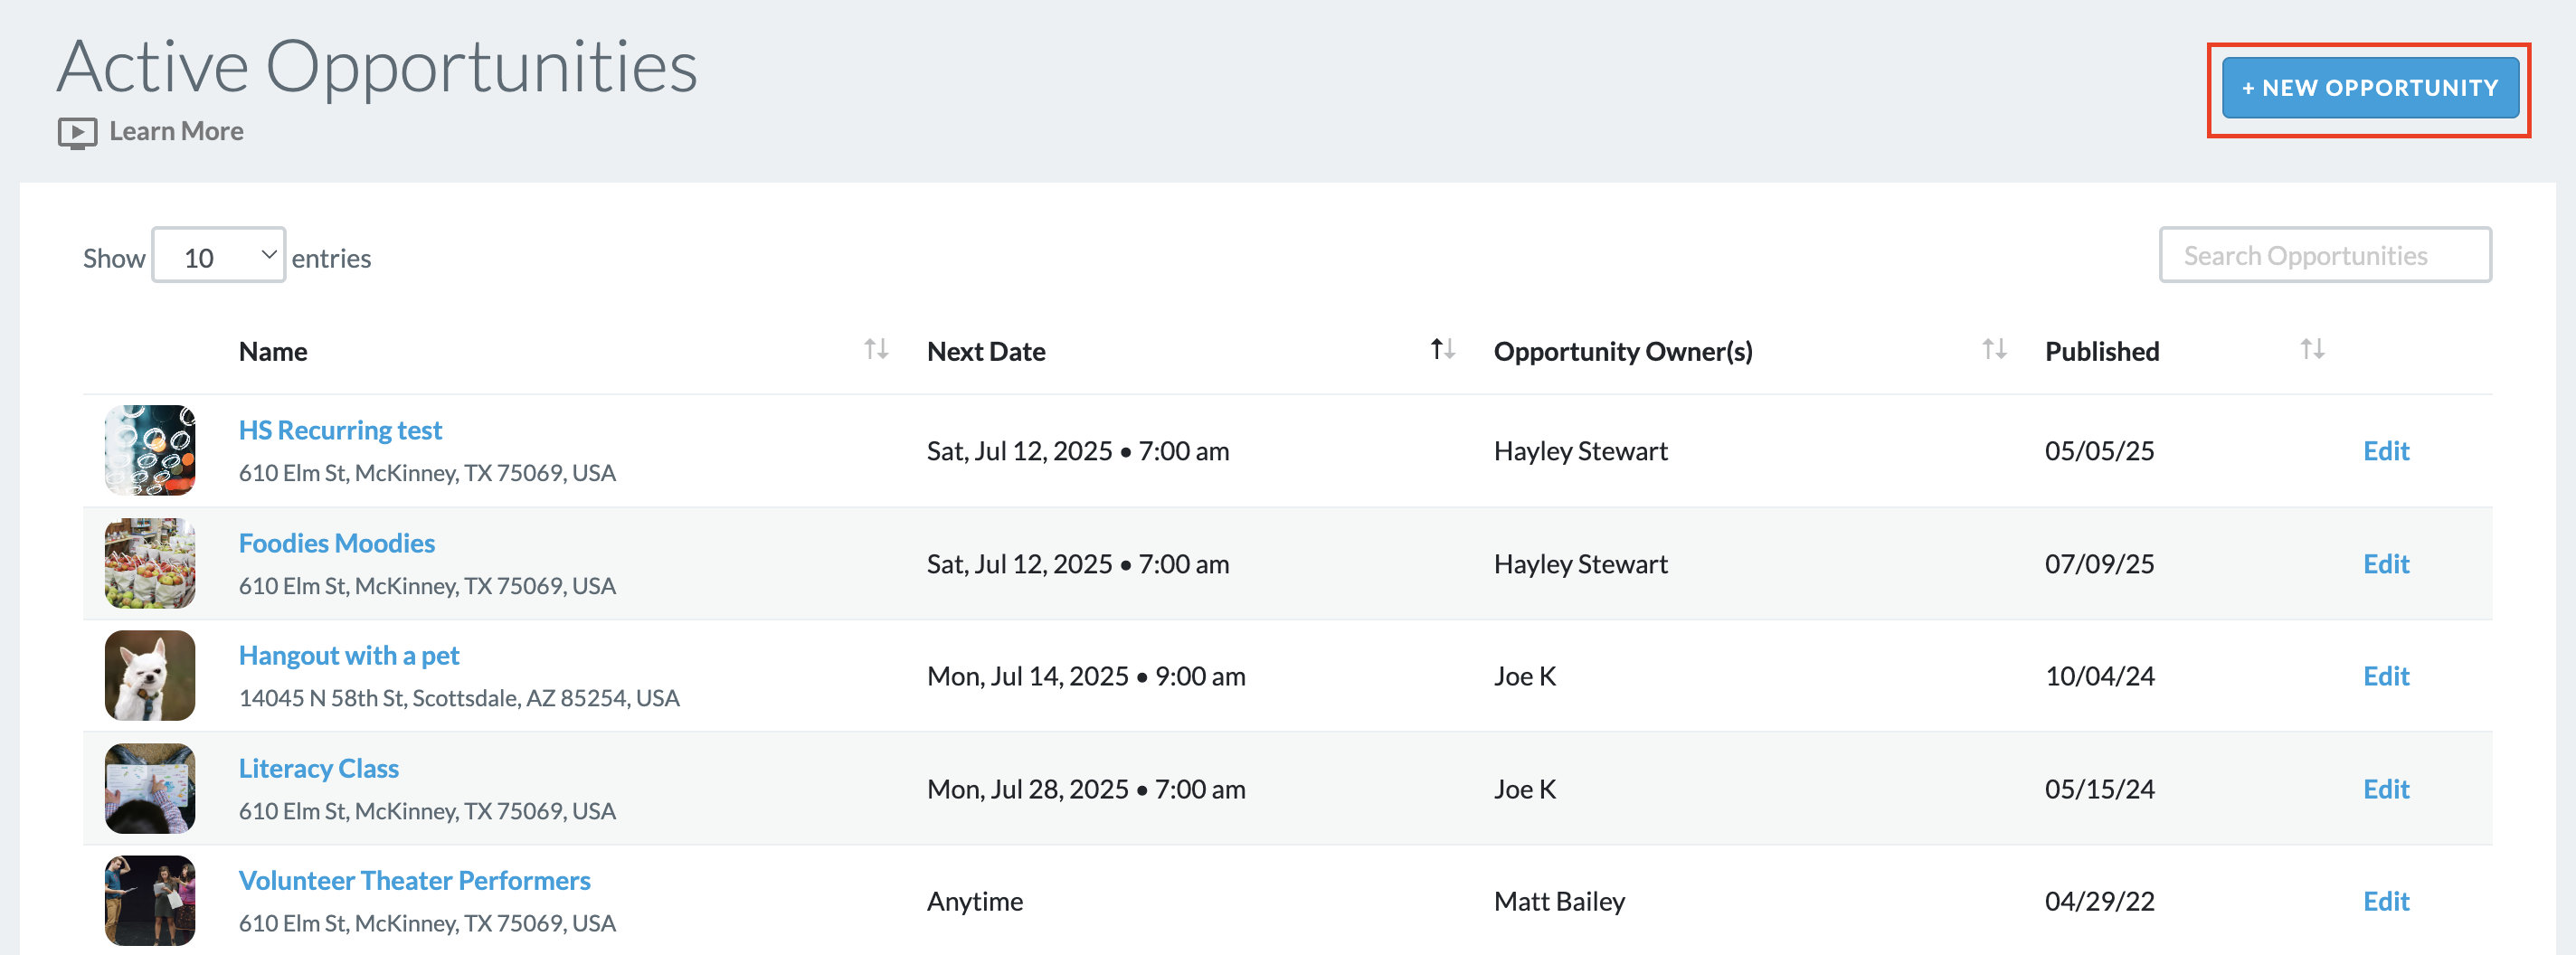The width and height of the screenshot is (2576, 955).
Task: Edit the HS Recurring test row
Action: [2386, 451]
